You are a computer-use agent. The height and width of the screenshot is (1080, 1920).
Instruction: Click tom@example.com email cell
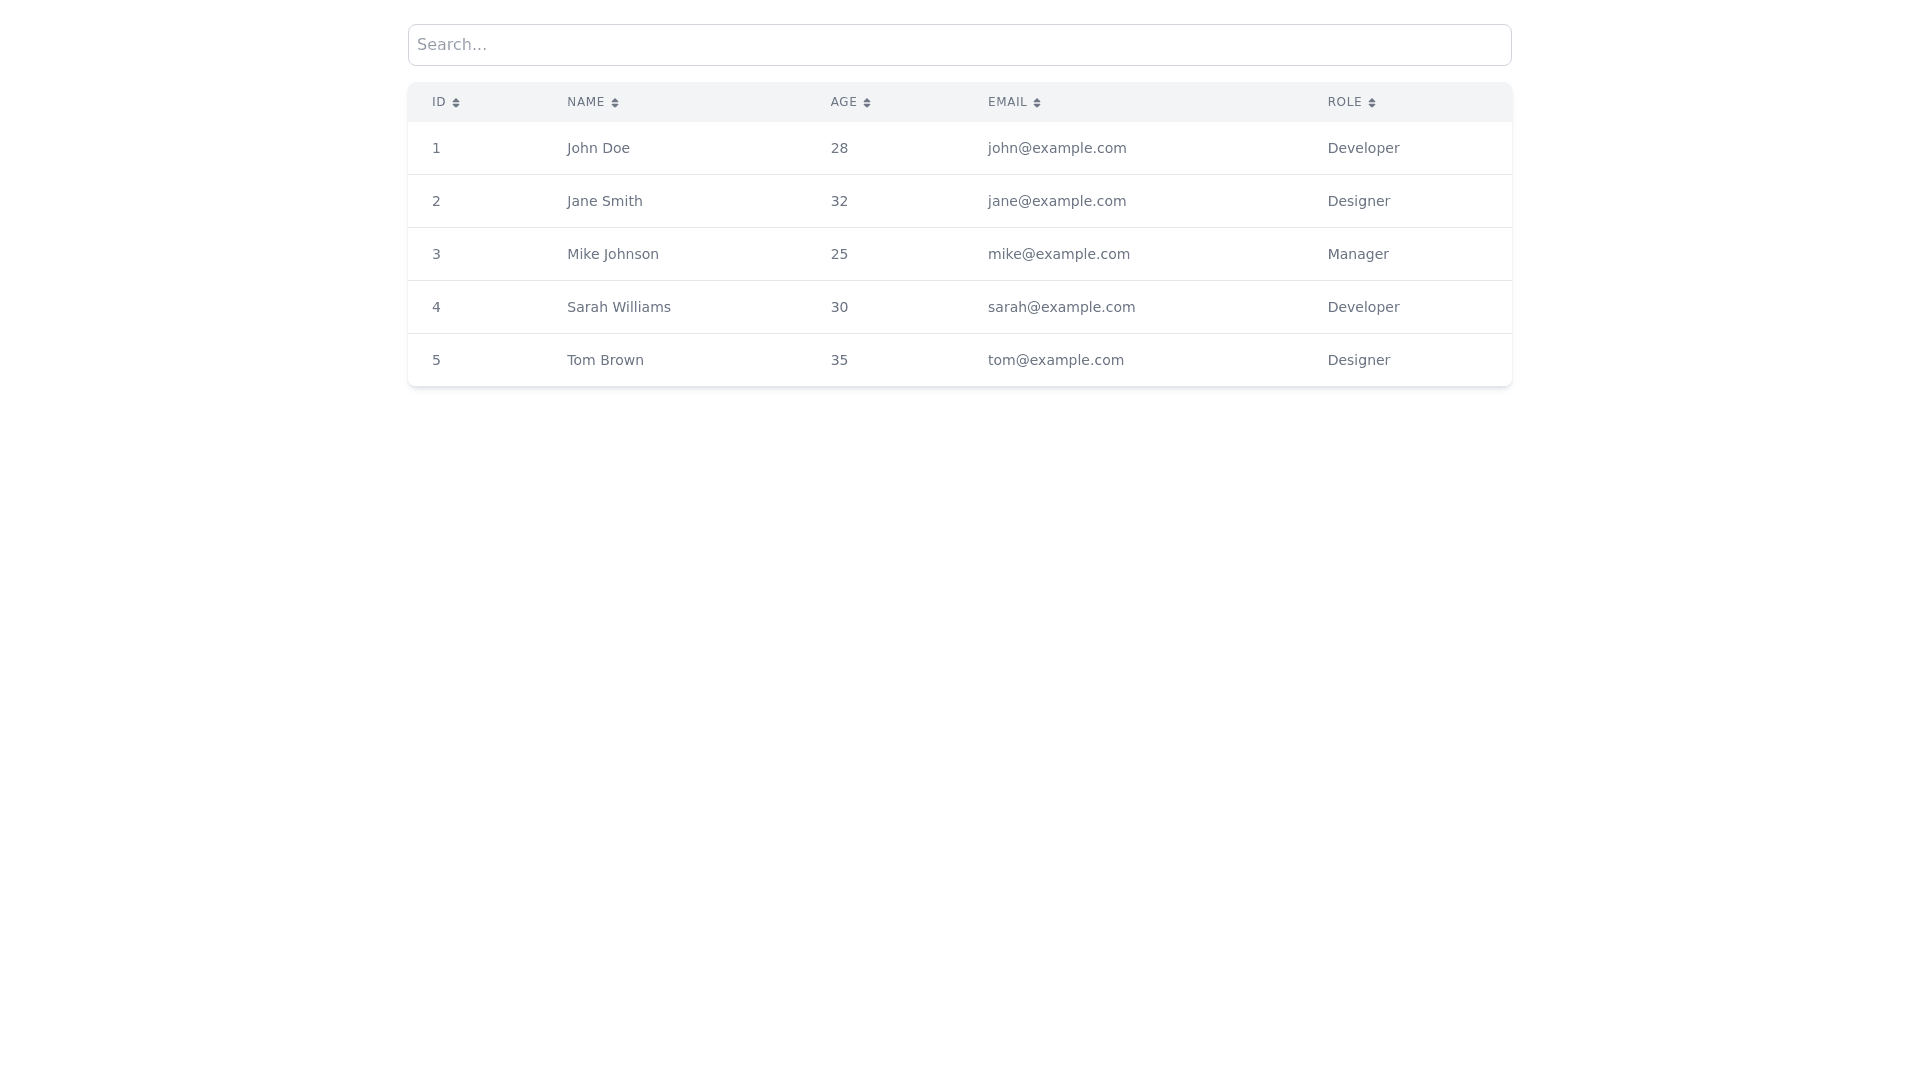coord(1055,360)
